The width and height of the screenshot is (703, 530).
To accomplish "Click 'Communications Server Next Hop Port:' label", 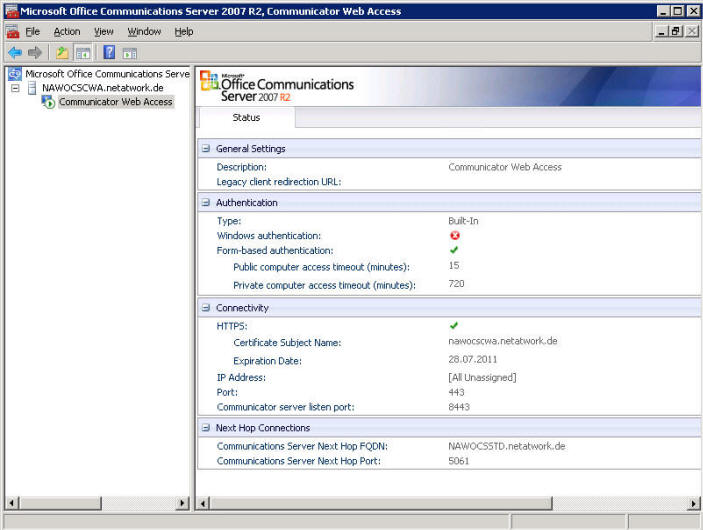I will (299, 461).
